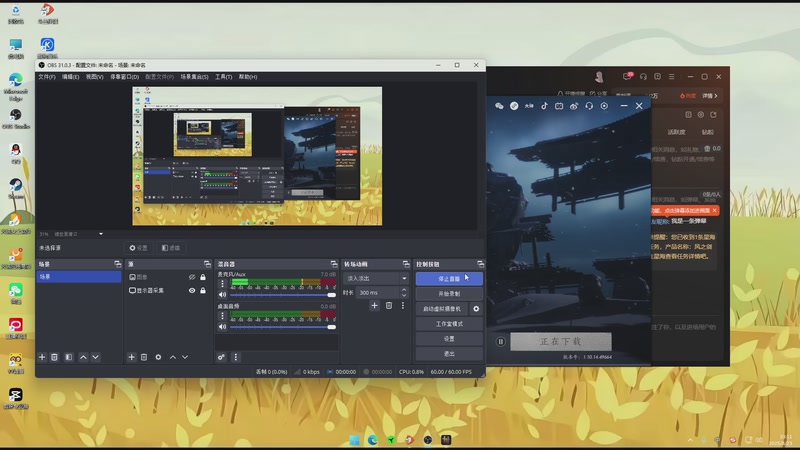The image size is (800, 450).
Task: Click headset support icon in game launcher top bar
Action: (589, 106)
